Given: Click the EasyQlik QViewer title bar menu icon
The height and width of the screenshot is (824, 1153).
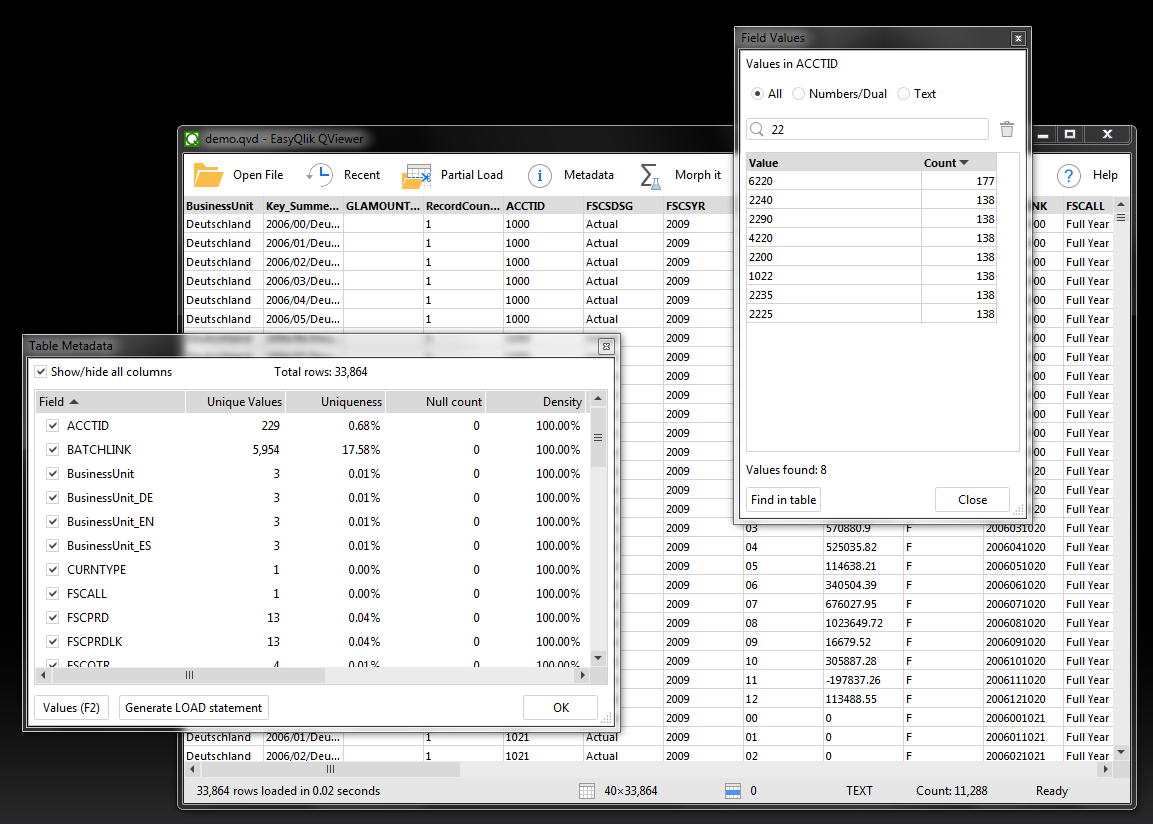Looking at the screenshot, I should point(191,139).
